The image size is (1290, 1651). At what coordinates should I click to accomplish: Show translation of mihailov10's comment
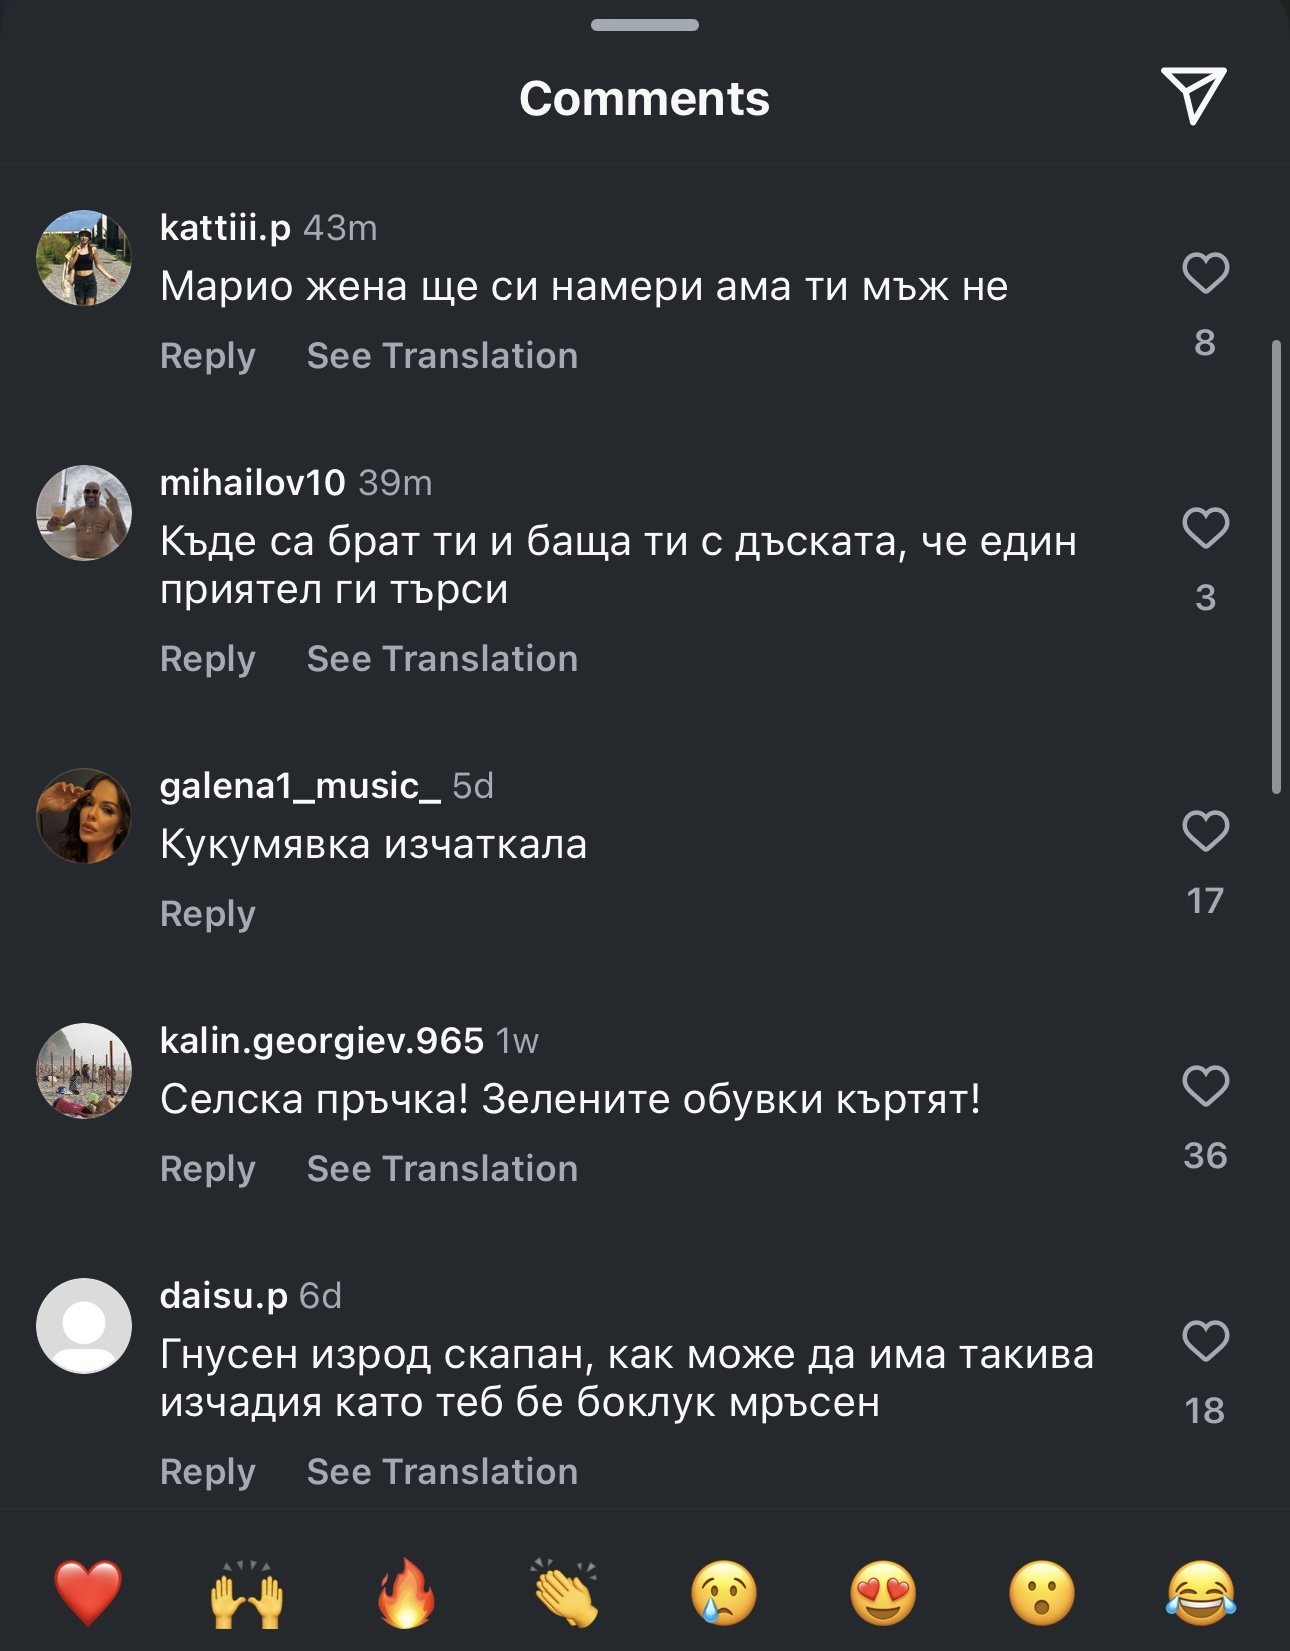442,659
